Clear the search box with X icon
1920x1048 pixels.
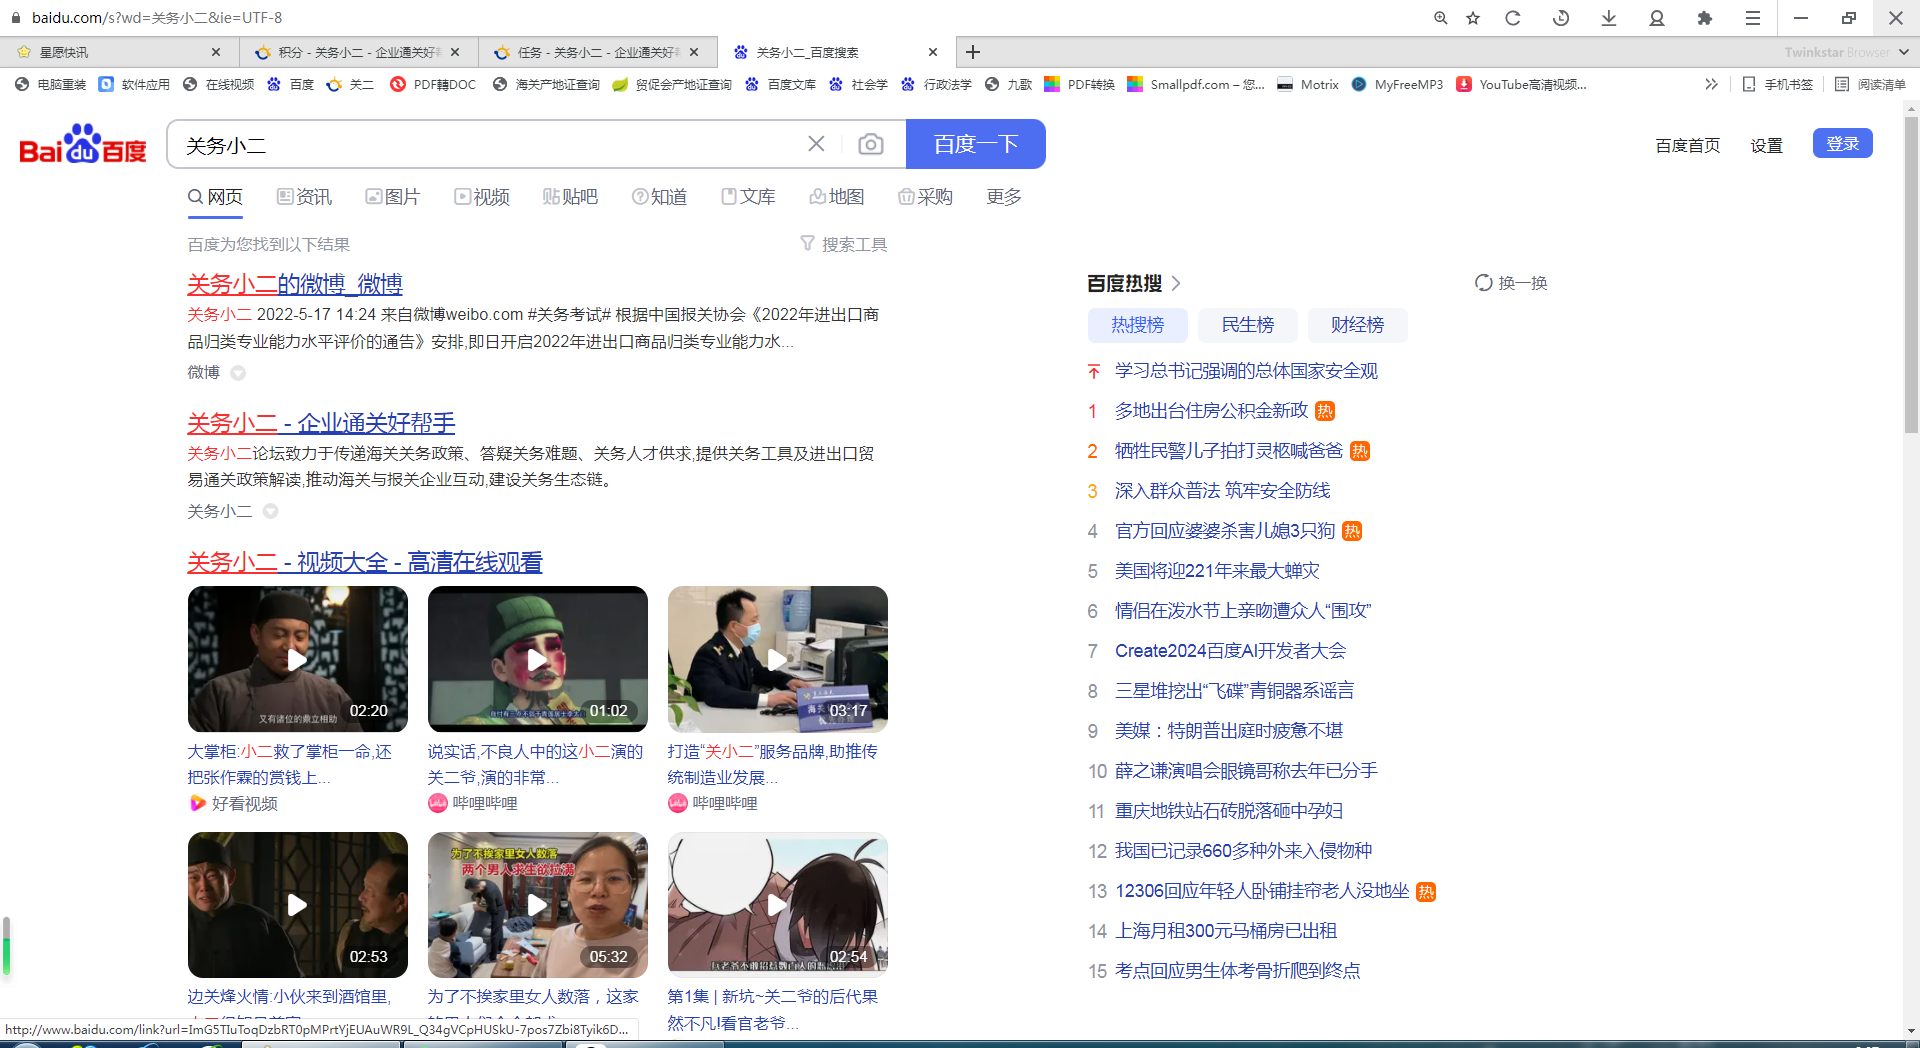click(x=816, y=144)
